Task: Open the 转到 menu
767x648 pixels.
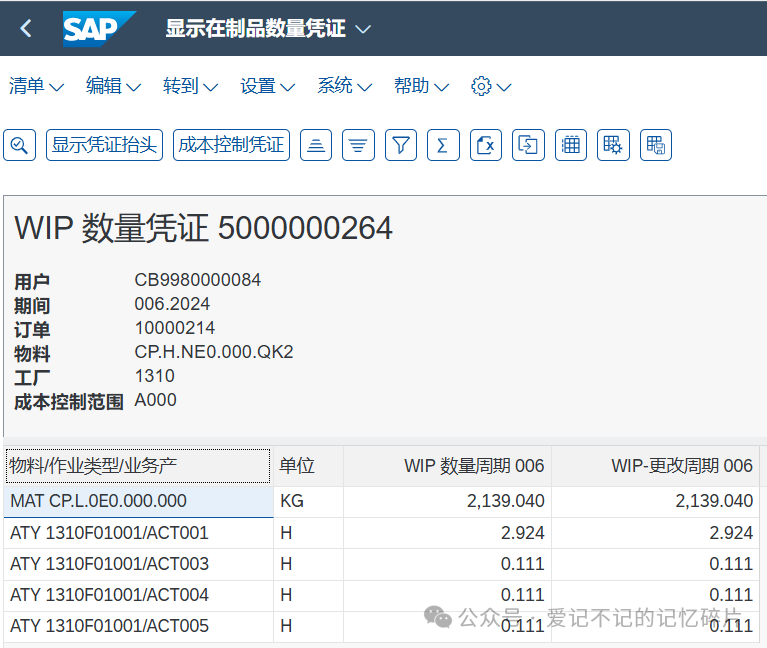Action: pyautogui.click(x=190, y=86)
